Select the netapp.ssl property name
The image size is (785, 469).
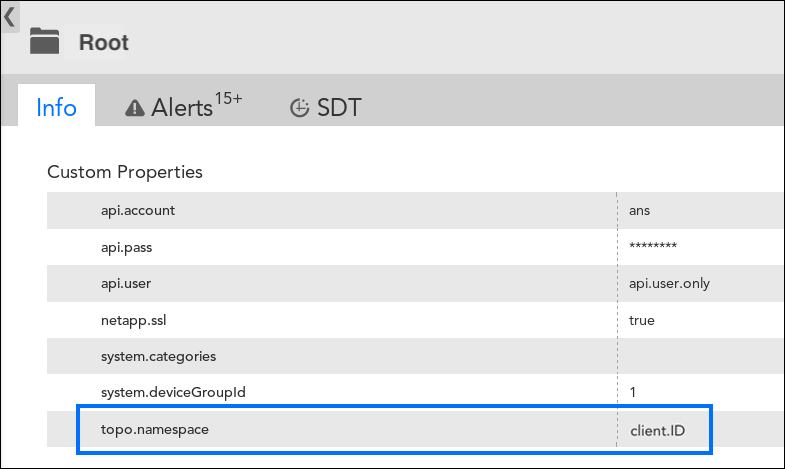[134, 320]
